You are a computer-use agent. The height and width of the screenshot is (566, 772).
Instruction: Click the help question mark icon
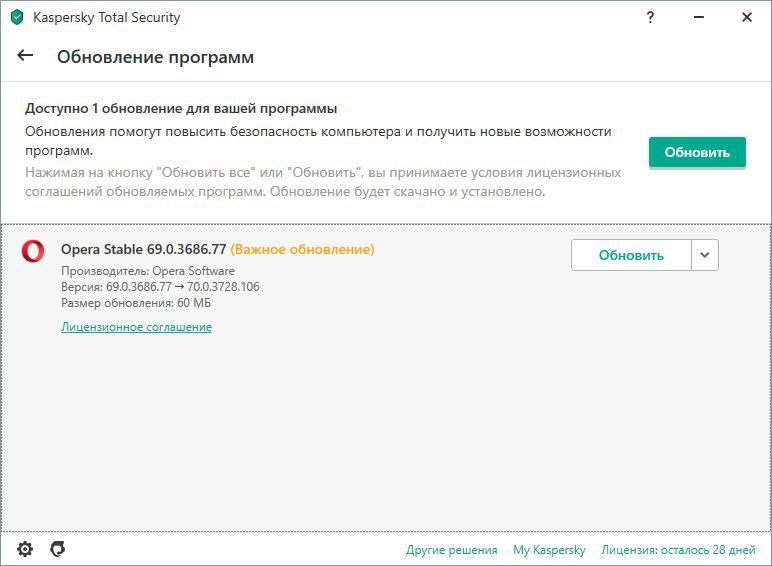point(650,17)
